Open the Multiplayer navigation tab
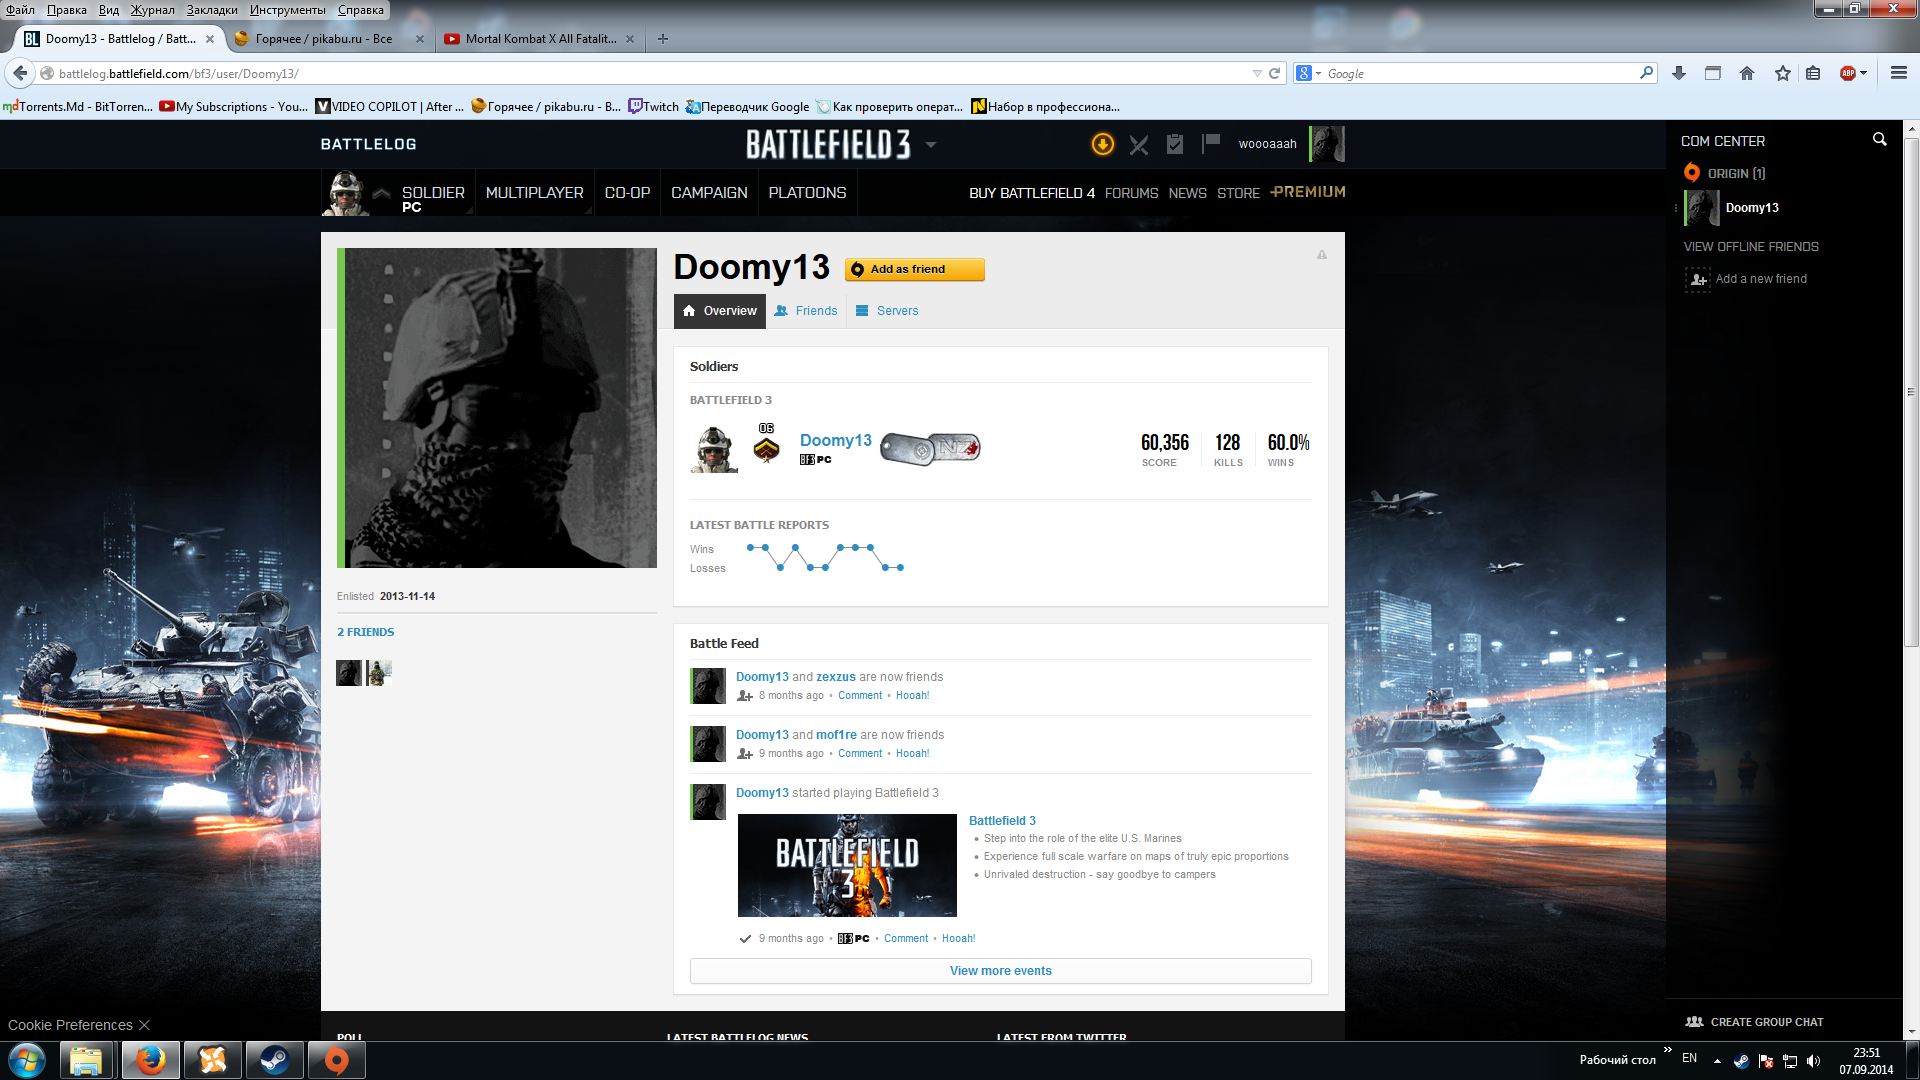The width and height of the screenshot is (1920, 1080). tap(534, 193)
